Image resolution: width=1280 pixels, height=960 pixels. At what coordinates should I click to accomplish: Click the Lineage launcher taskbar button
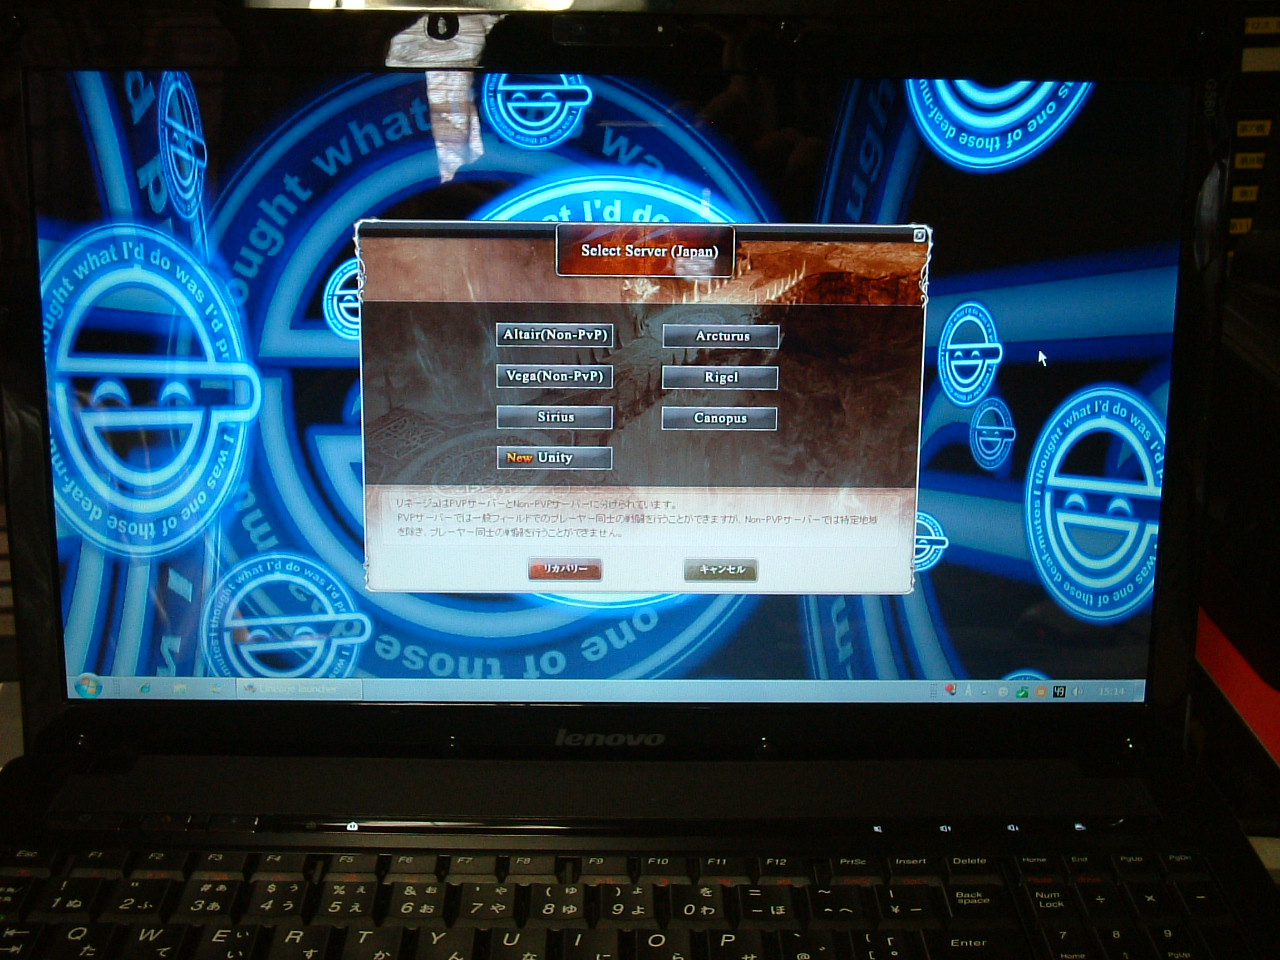pos(300,689)
